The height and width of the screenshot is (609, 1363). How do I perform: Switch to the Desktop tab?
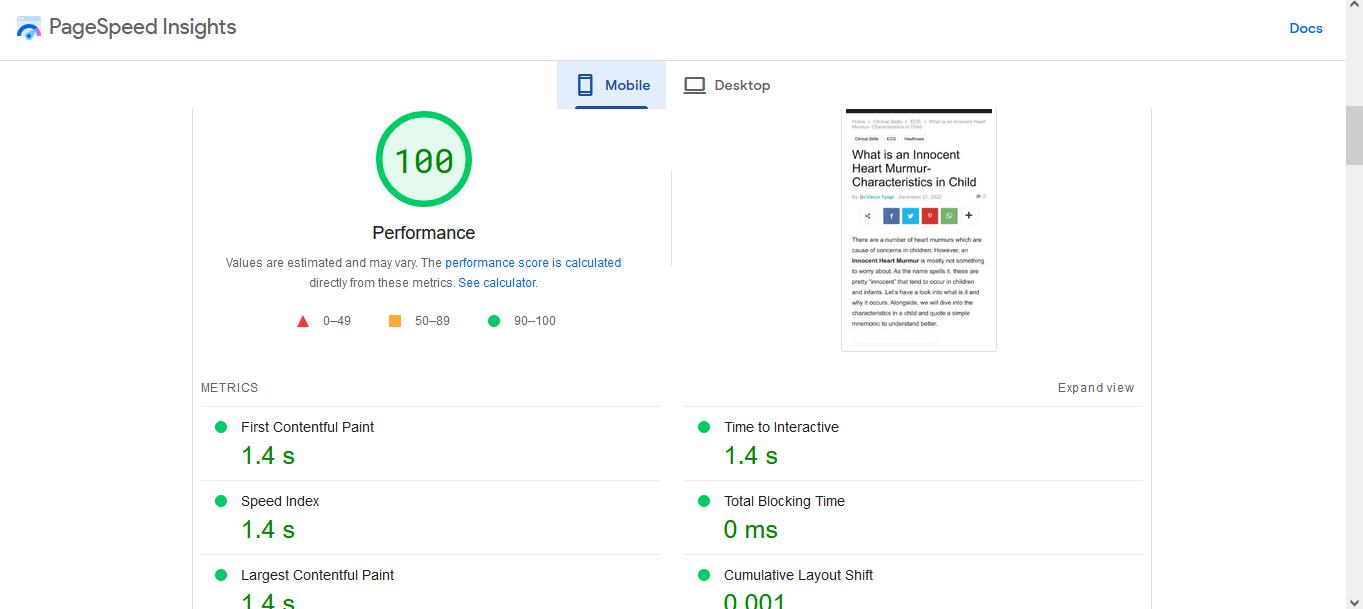pyautogui.click(x=726, y=85)
